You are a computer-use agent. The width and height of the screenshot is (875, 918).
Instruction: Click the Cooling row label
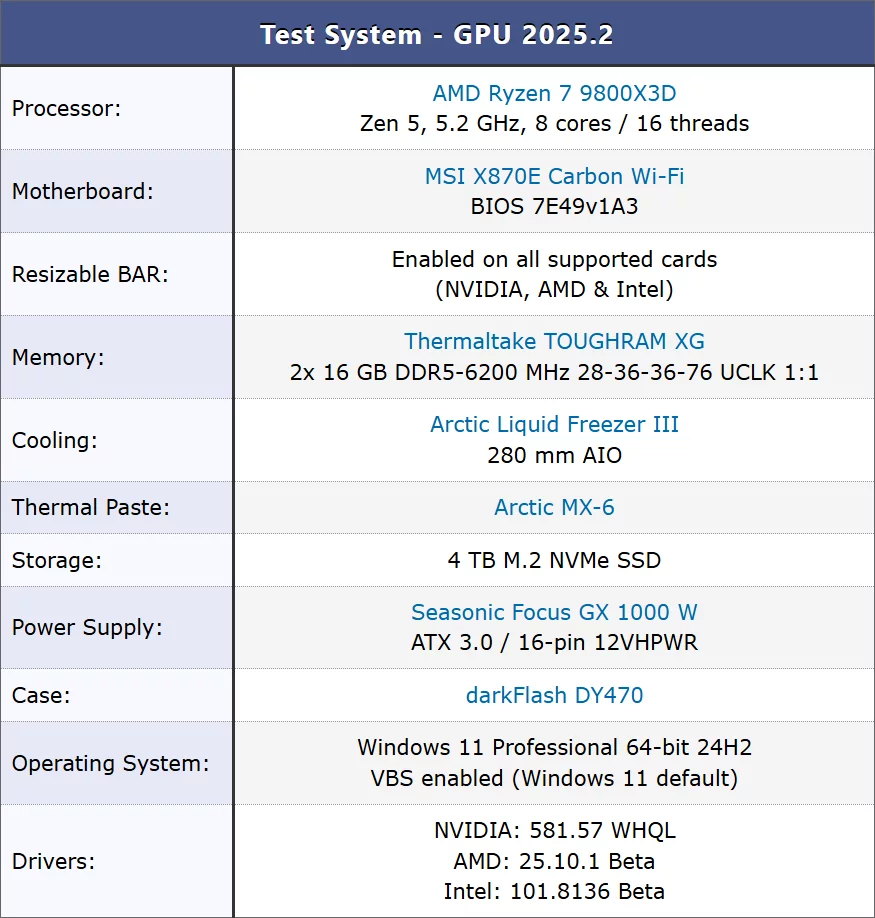coord(55,440)
